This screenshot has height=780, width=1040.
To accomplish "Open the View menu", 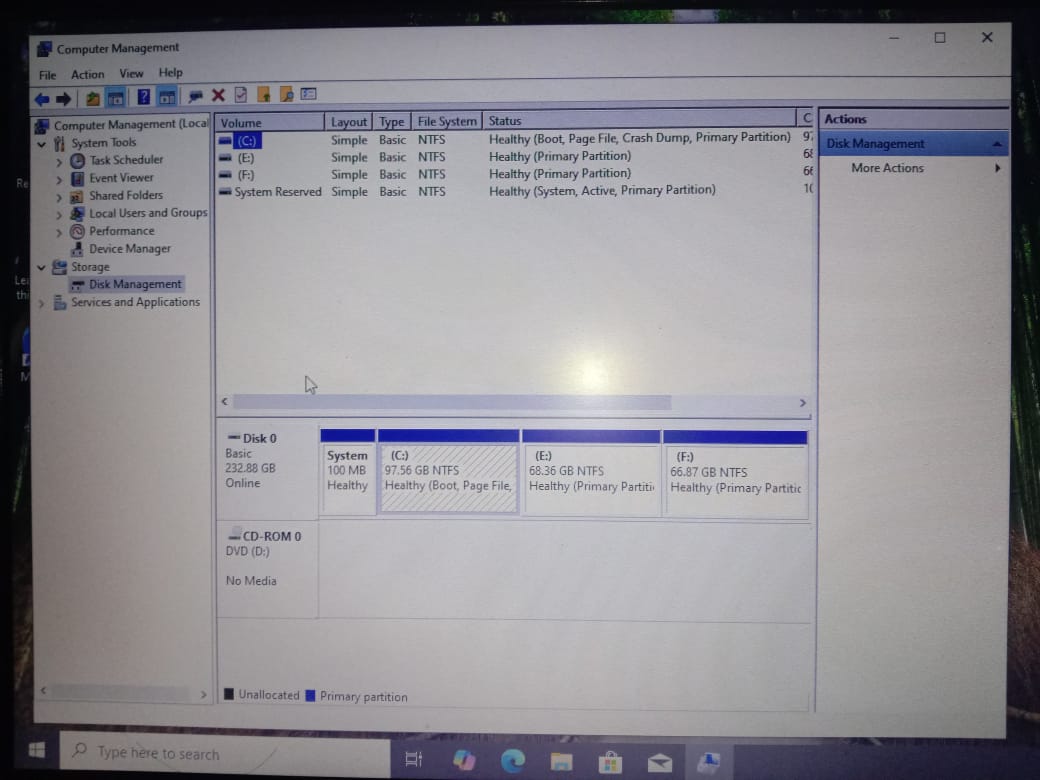I will tap(131, 73).
